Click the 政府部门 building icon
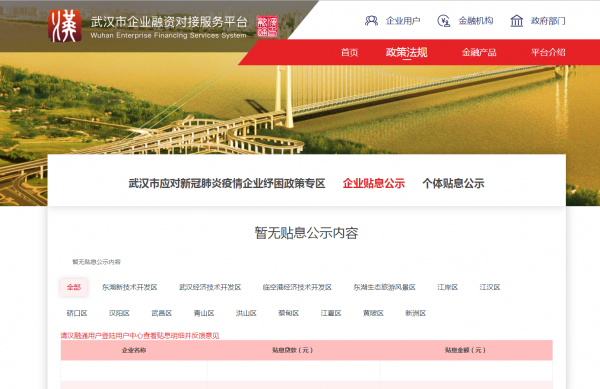Viewport: 600px width, 389px height. 517,21
